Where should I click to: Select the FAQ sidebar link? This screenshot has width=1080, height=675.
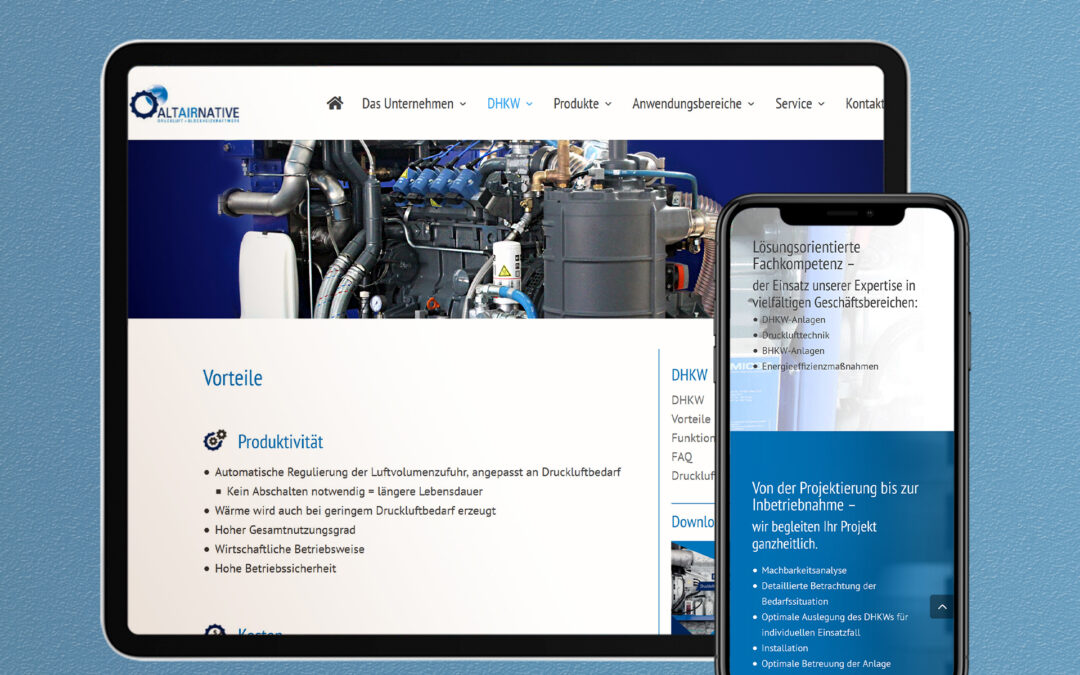pos(681,457)
